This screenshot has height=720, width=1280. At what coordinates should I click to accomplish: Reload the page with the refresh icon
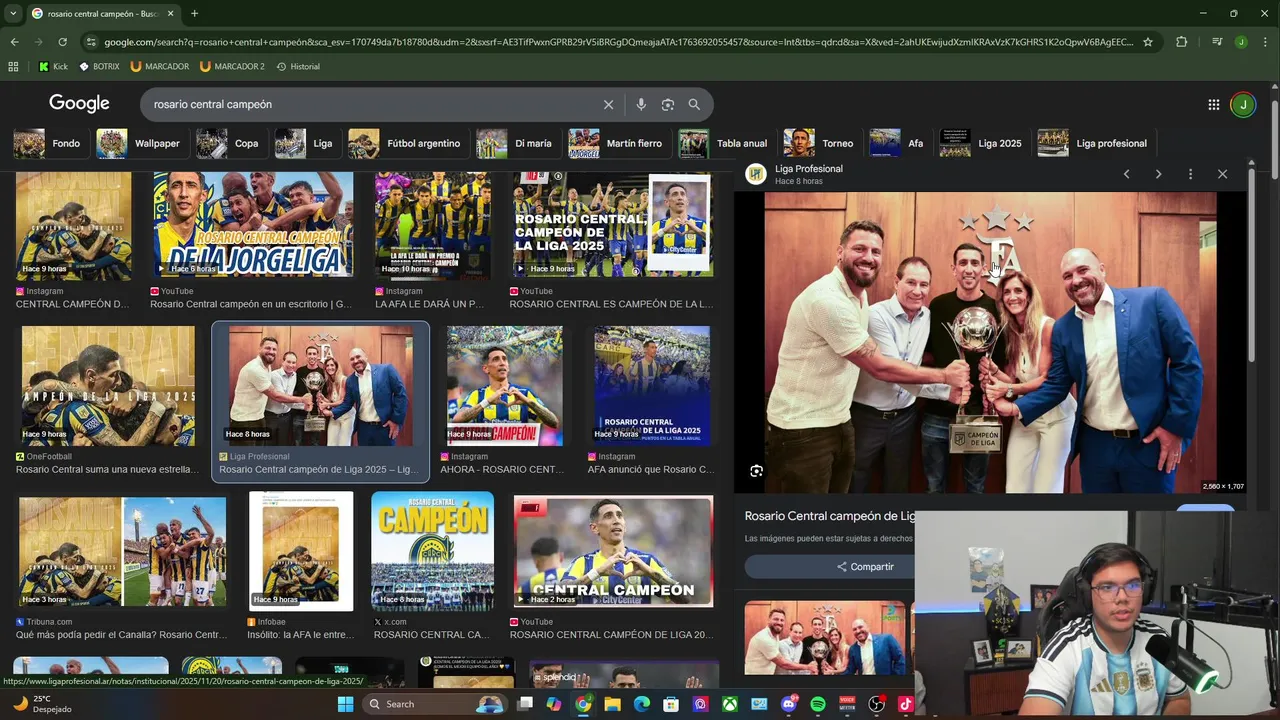pos(62,42)
